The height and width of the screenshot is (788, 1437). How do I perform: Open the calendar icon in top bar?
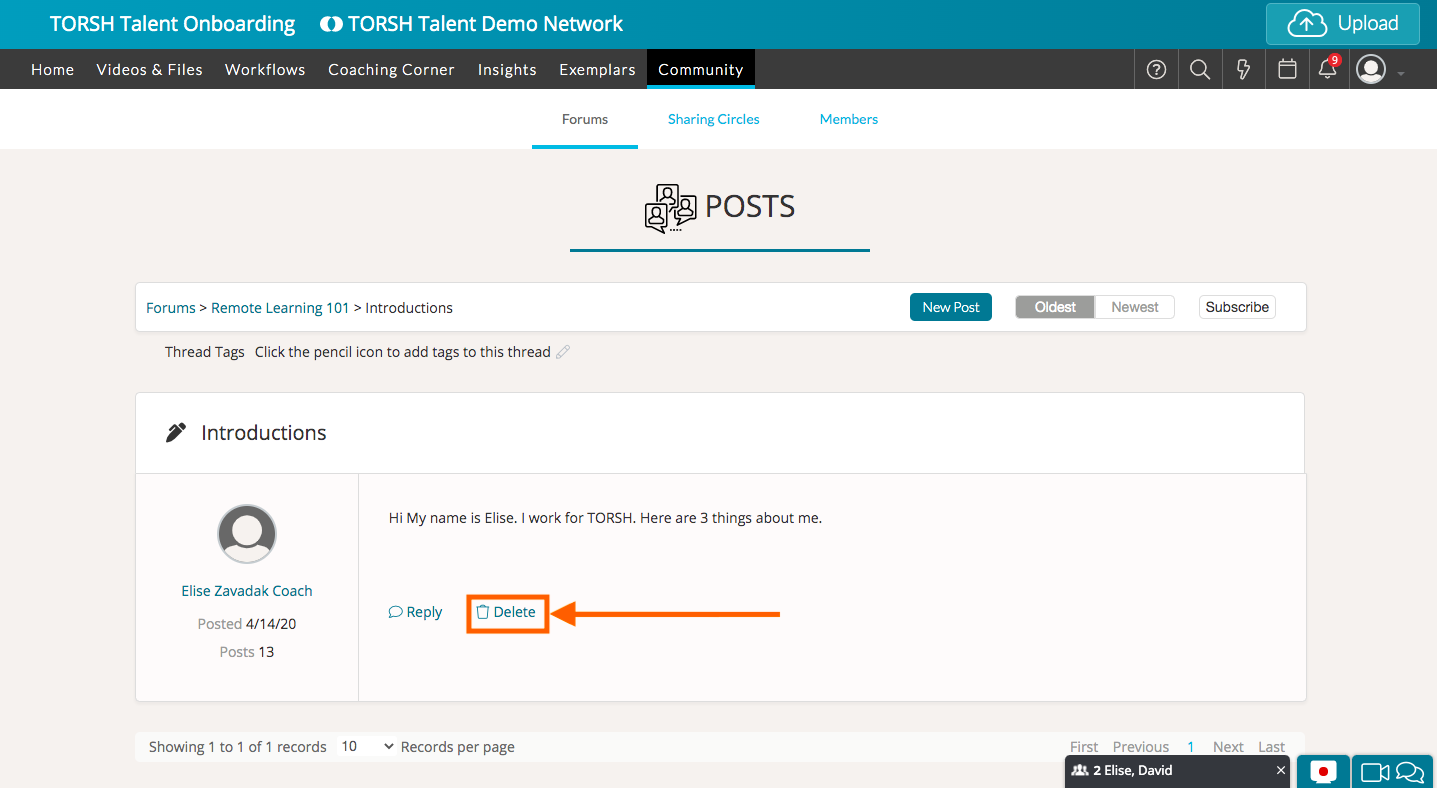click(1287, 70)
